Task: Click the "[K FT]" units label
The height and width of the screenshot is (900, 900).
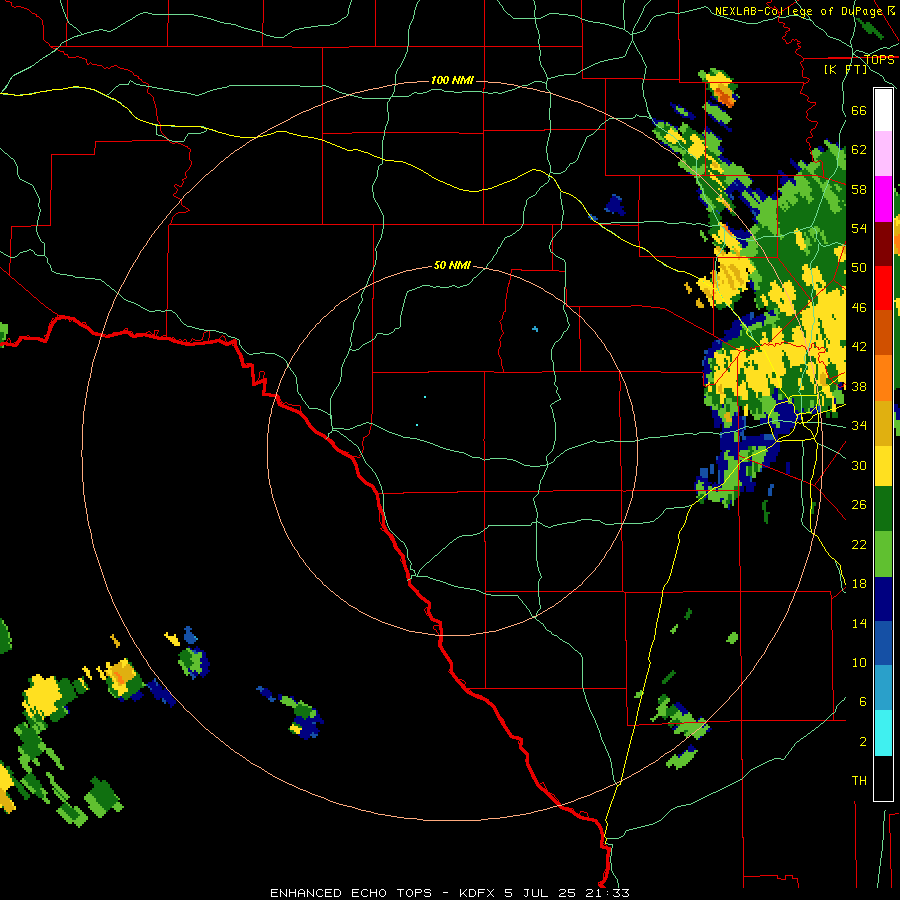Action: (845, 69)
